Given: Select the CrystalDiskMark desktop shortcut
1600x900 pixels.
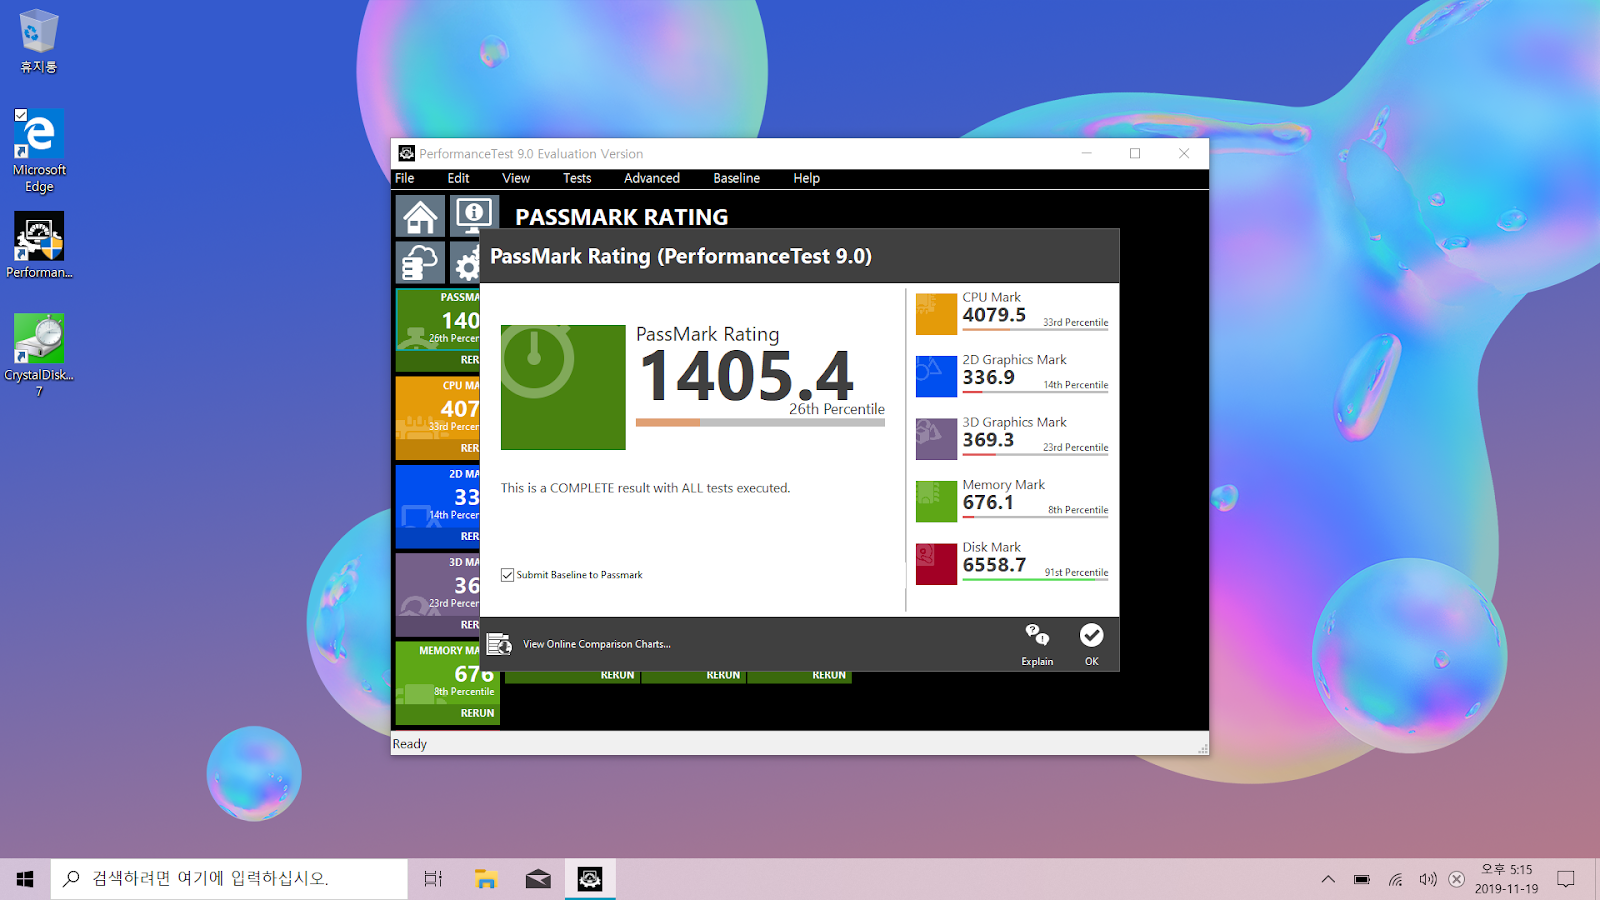Looking at the screenshot, I should coord(39,356).
